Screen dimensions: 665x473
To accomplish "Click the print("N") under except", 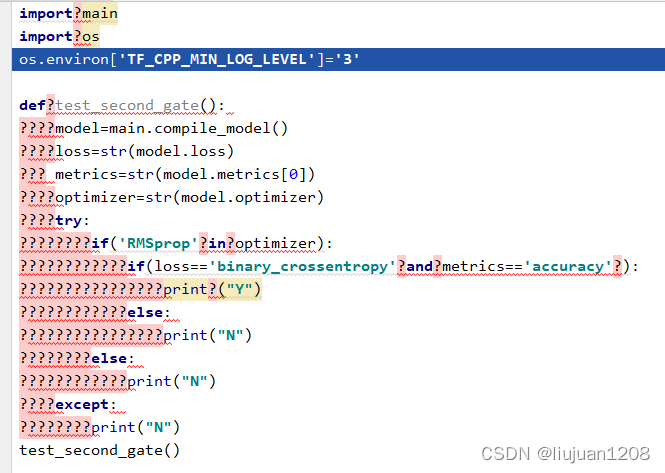I will (135, 427).
